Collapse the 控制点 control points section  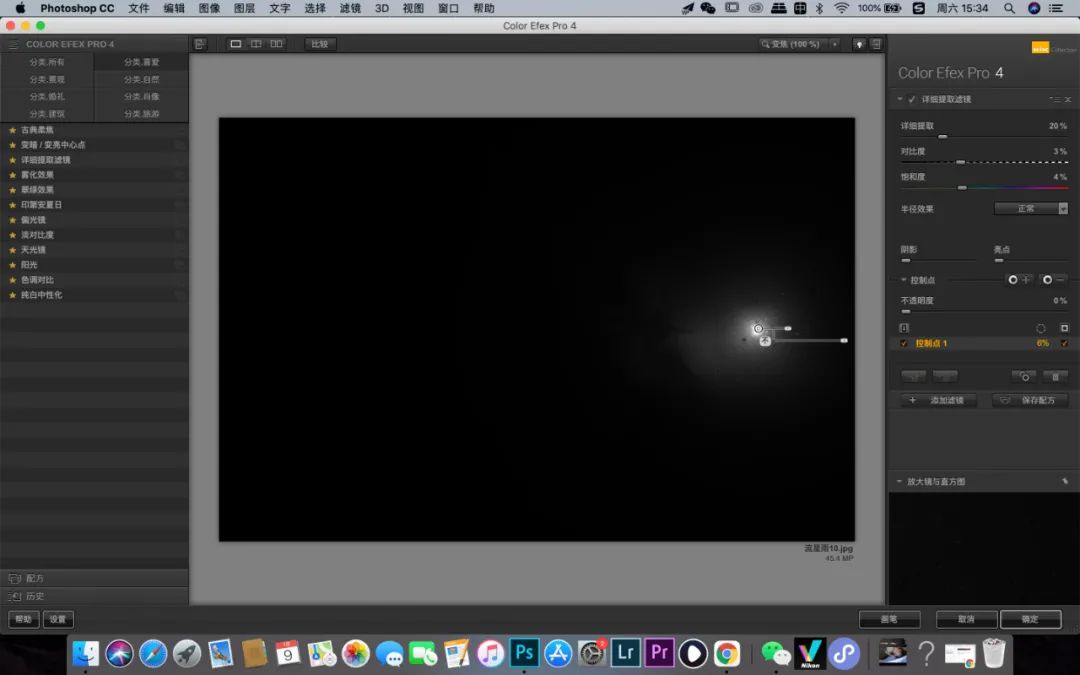(904, 280)
